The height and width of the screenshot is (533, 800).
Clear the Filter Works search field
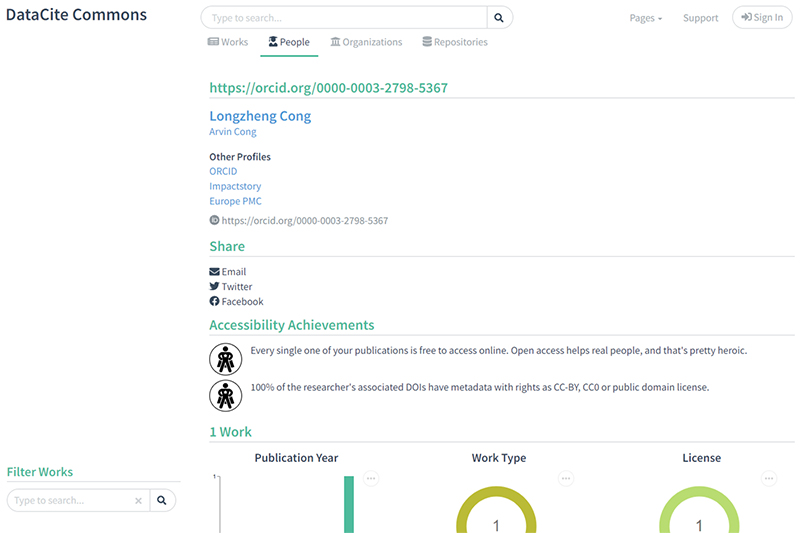[x=138, y=500]
